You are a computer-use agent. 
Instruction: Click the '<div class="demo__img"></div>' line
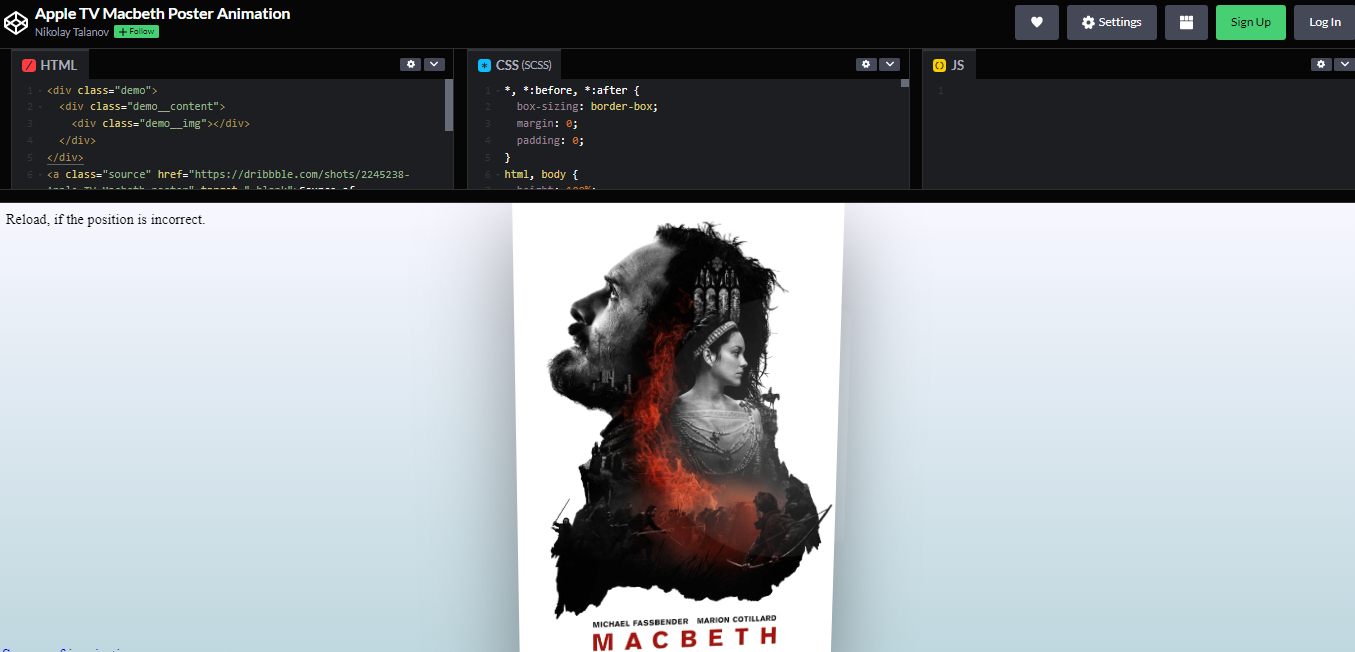(160, 124)
